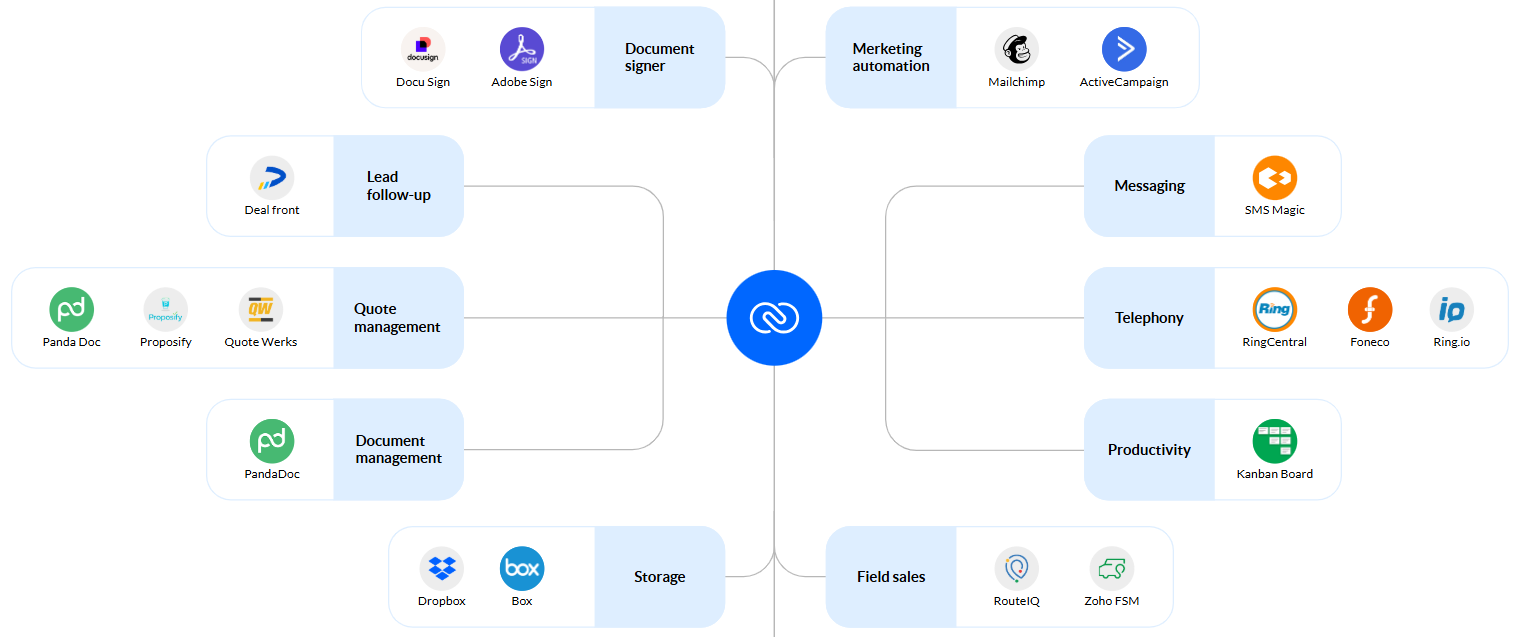Open the RingCentral telephony icon

1274,308
